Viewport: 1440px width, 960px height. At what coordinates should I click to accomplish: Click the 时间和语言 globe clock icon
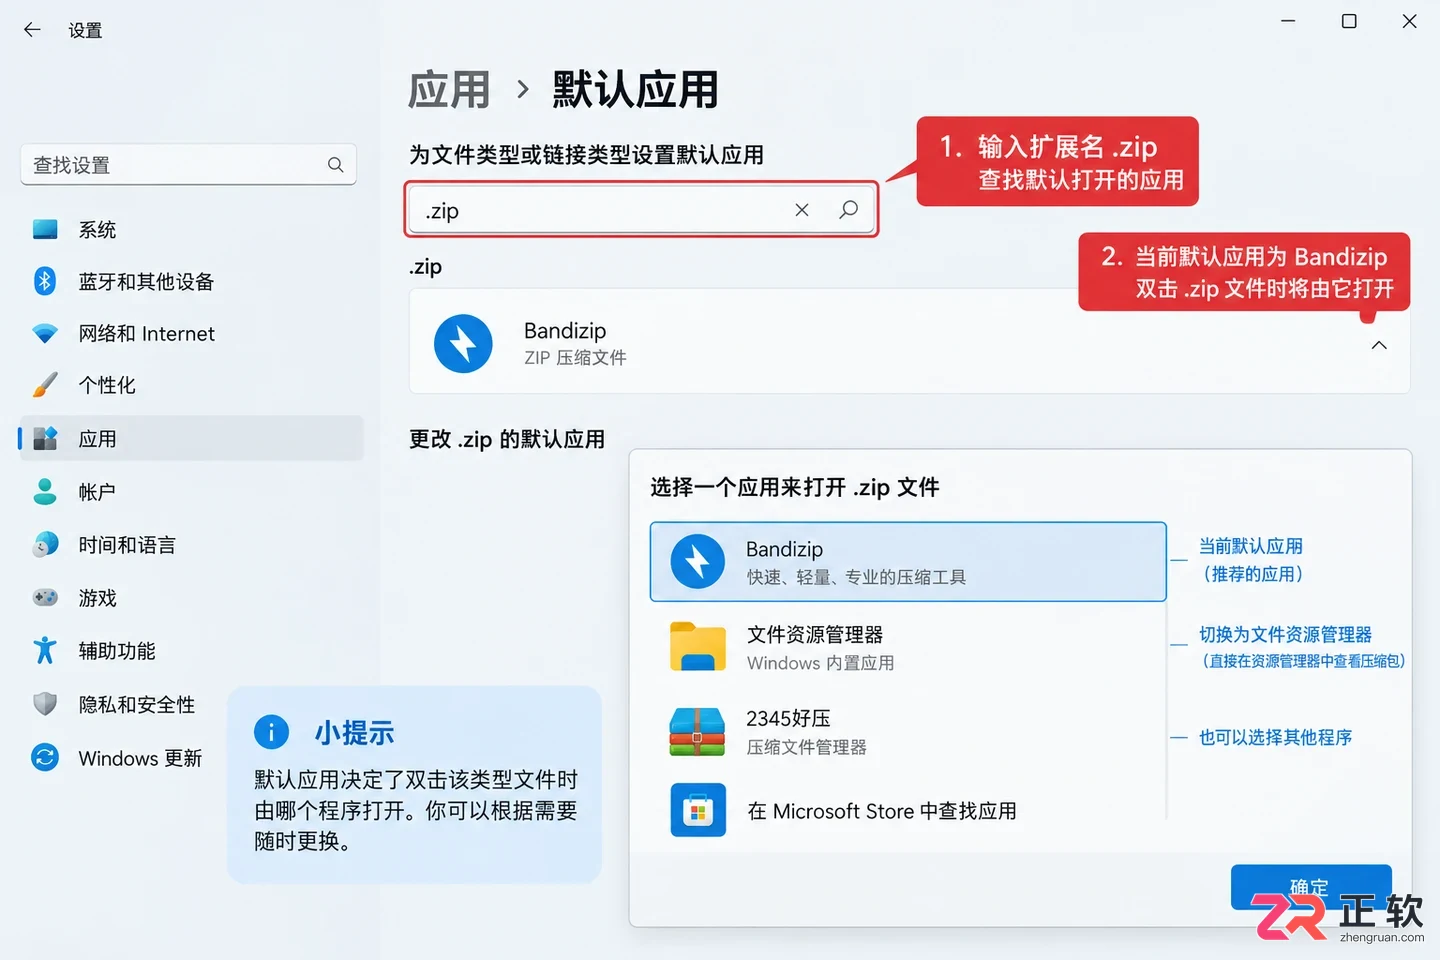(45, 545)
